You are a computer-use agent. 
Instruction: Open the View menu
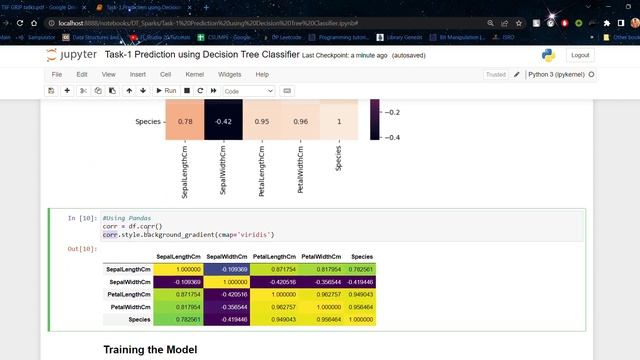pos(109,75)
